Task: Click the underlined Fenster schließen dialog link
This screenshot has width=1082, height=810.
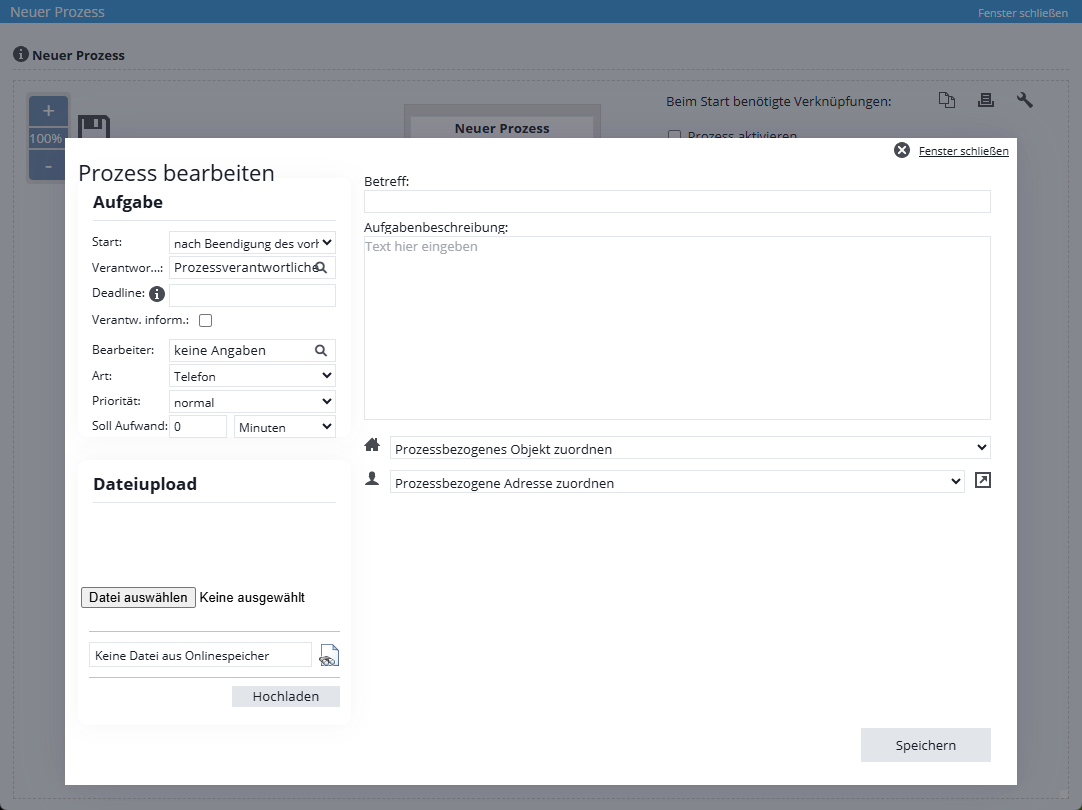Action: 963,151
